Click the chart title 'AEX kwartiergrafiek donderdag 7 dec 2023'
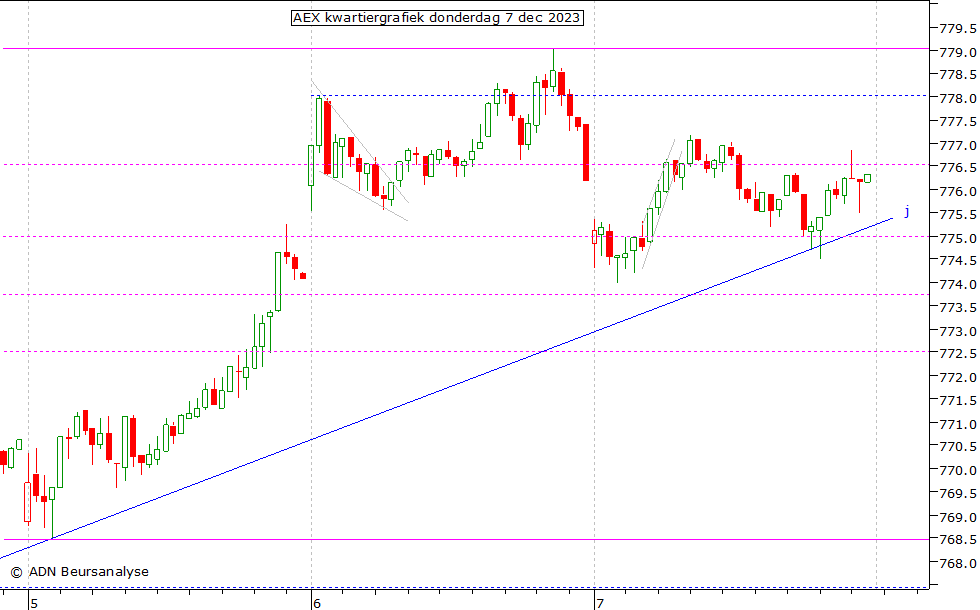Viewport: 980px width, 610px height. click(438, 18)
